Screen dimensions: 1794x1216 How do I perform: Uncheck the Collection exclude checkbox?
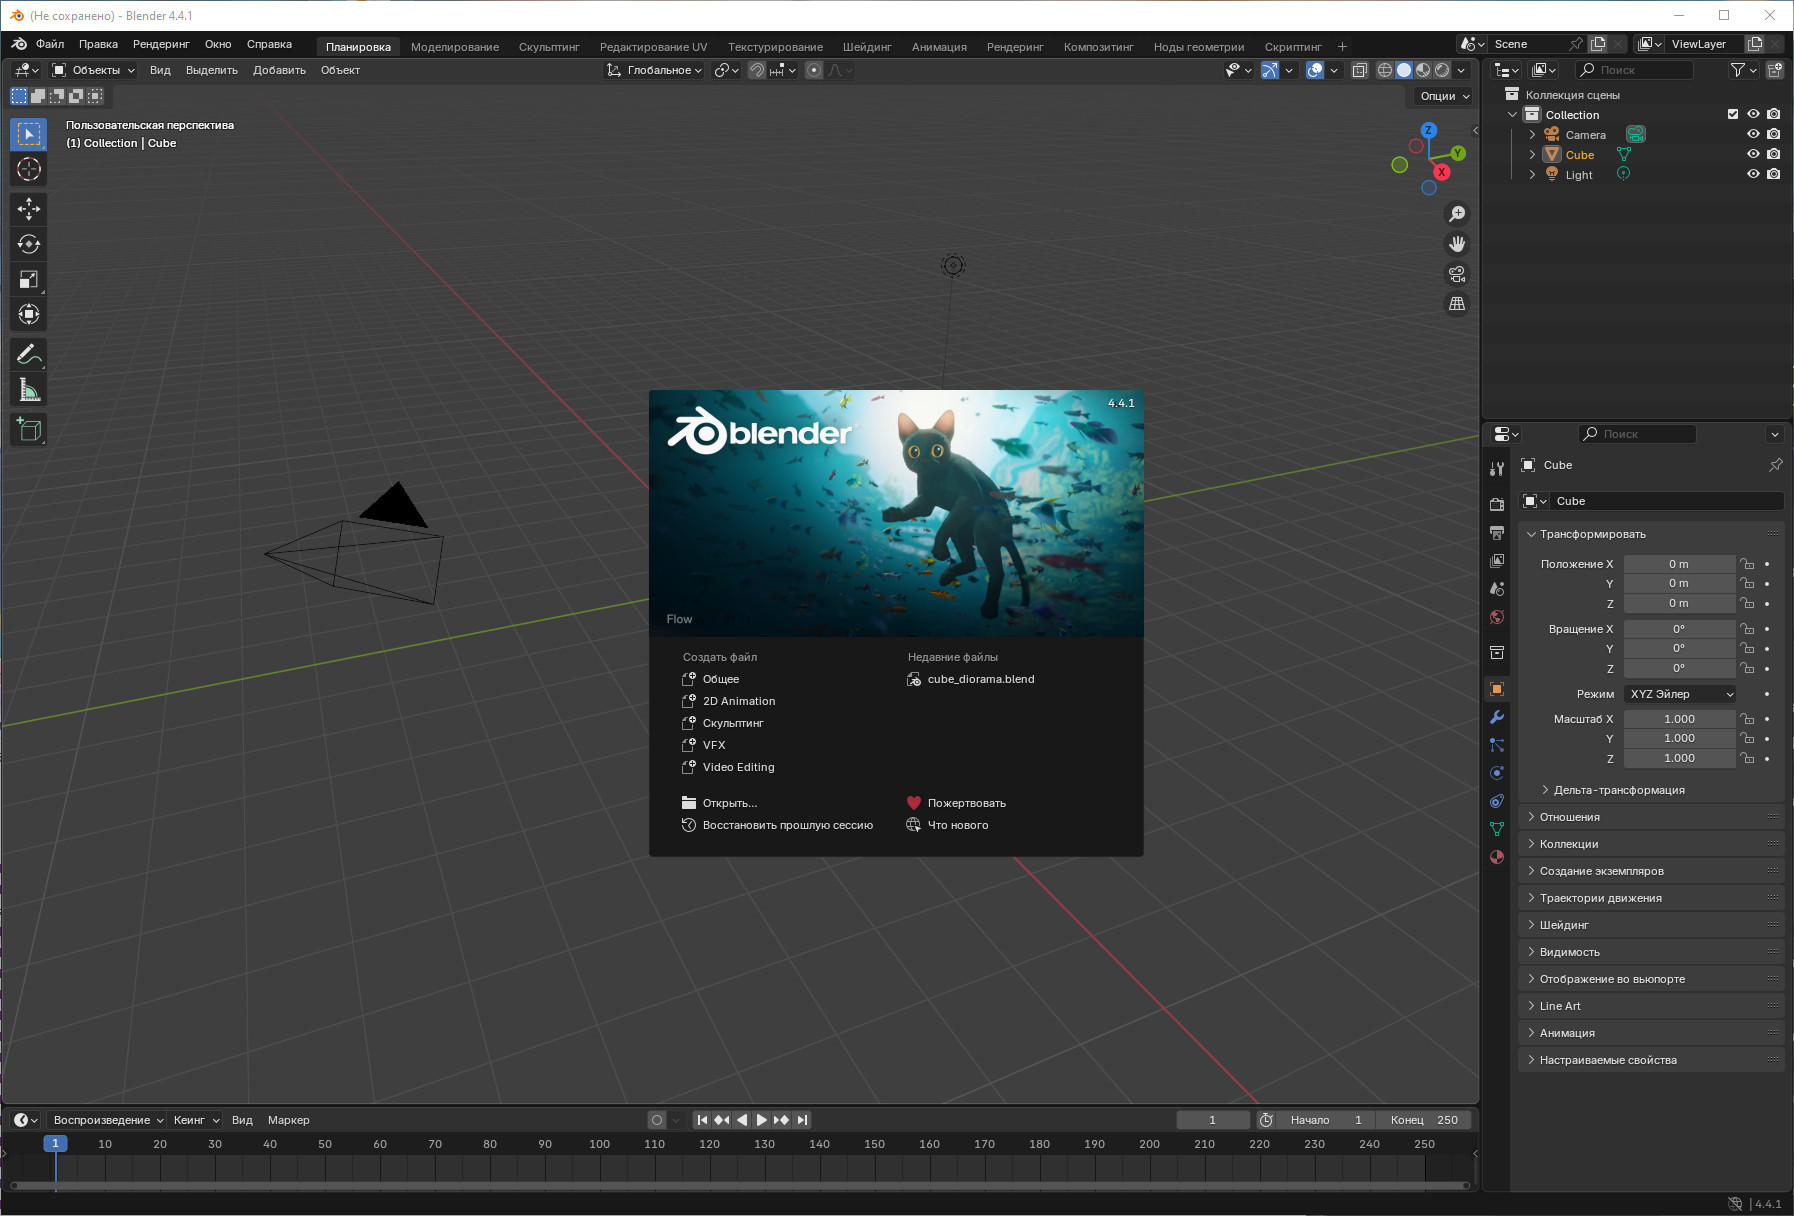pos(1733,114)
